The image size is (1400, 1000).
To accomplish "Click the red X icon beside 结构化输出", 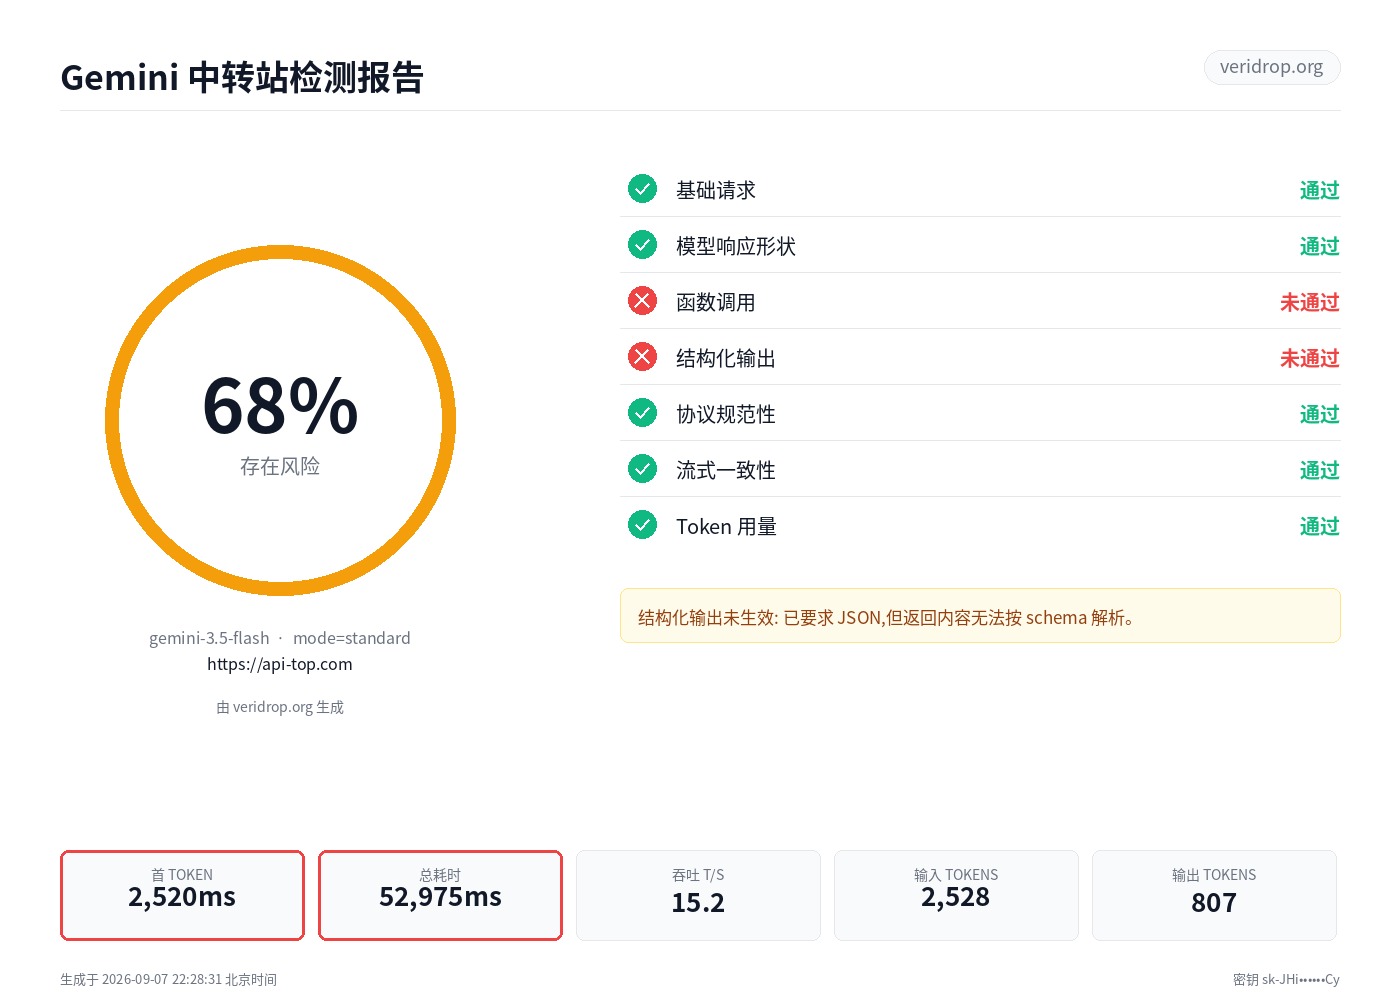I will coord(642,356).
